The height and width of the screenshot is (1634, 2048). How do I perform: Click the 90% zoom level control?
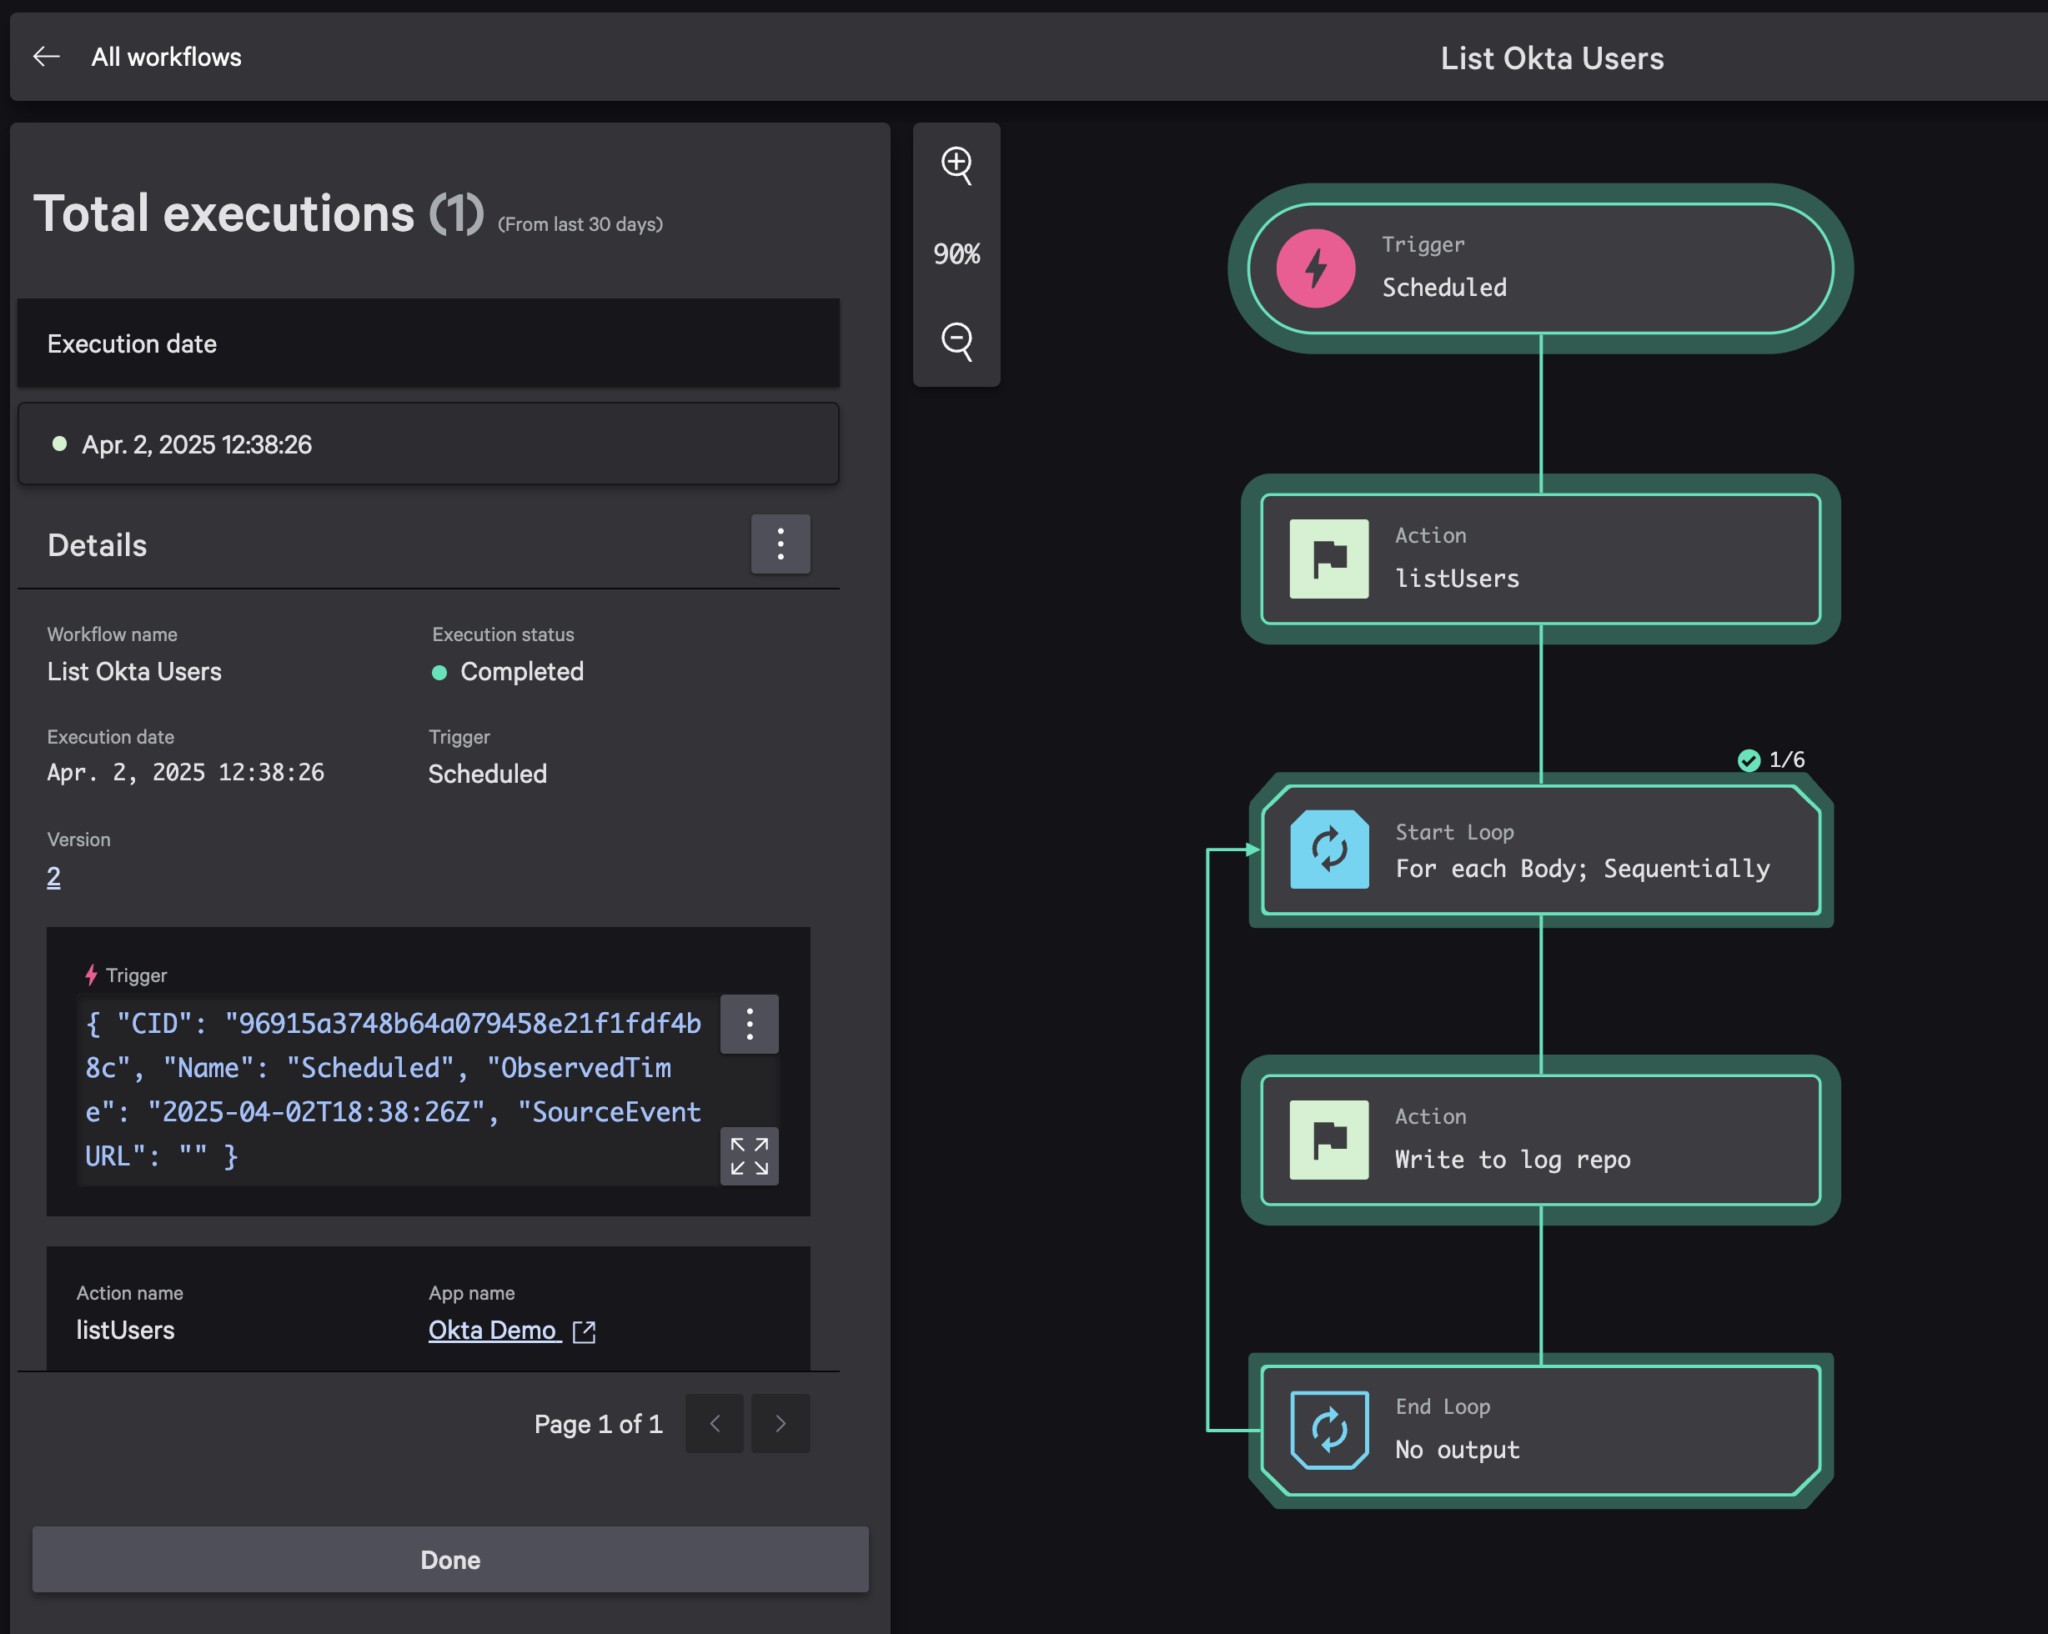[956, 254]
